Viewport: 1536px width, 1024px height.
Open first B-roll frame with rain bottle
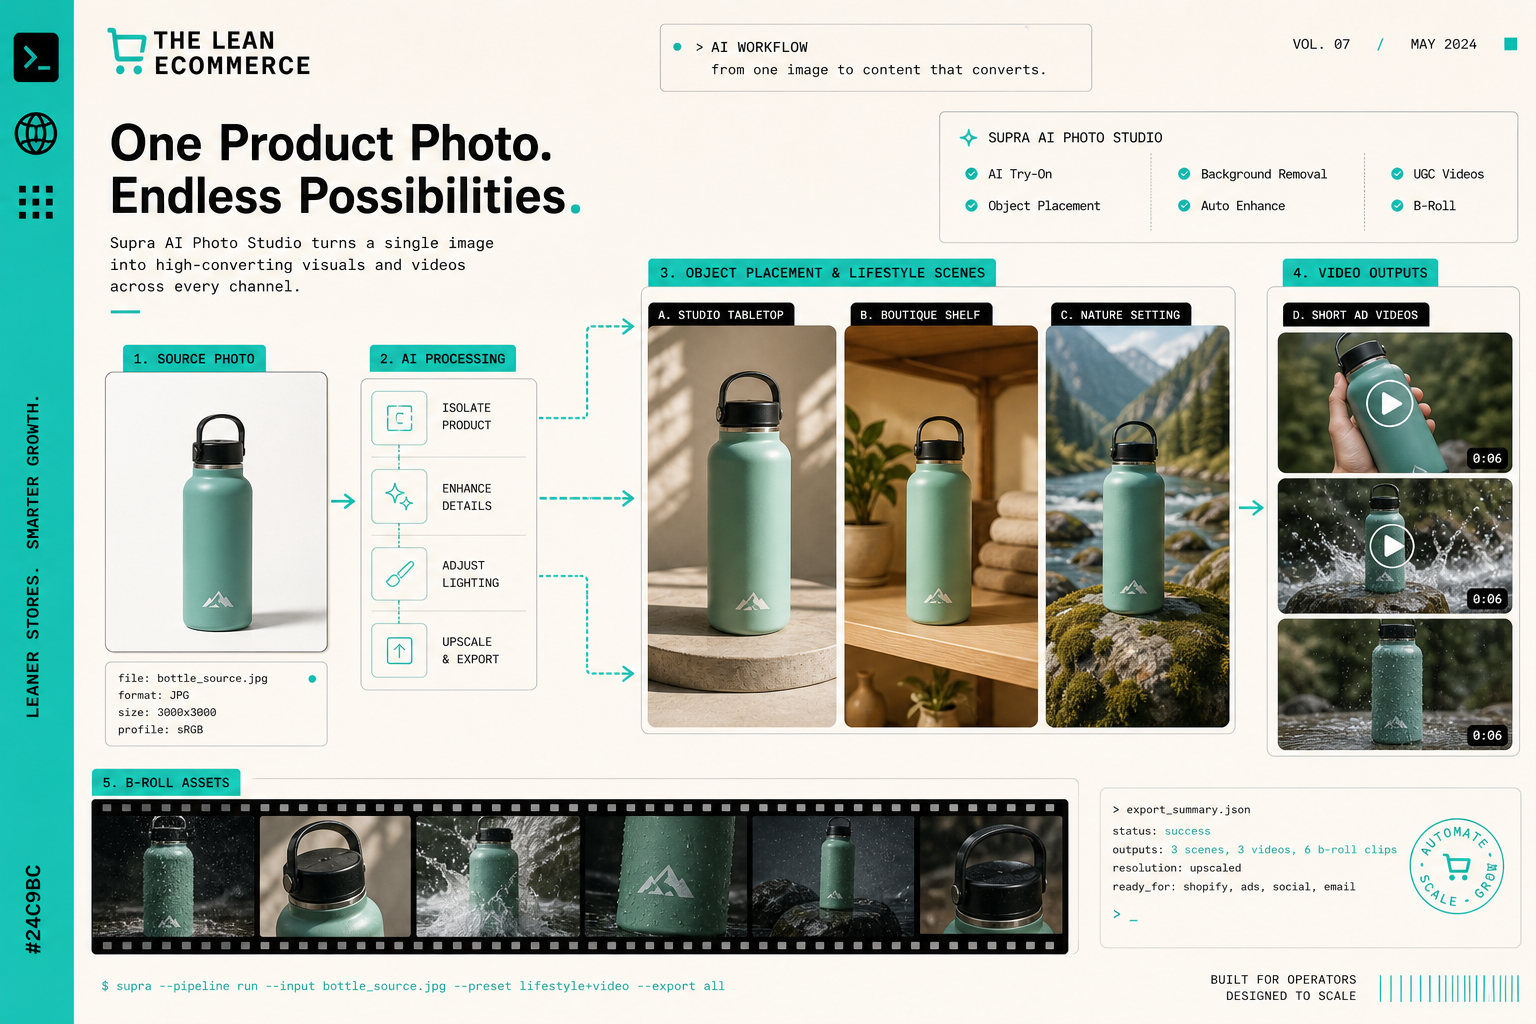point(174,876)
